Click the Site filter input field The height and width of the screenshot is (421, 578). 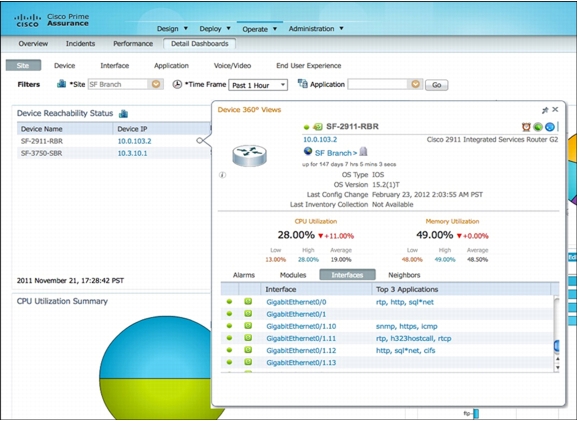(119, 84)
